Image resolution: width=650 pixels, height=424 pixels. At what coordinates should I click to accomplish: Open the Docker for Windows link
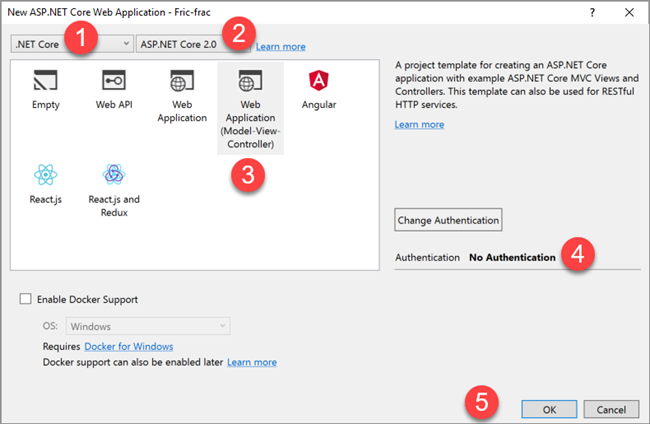point(129,346)
